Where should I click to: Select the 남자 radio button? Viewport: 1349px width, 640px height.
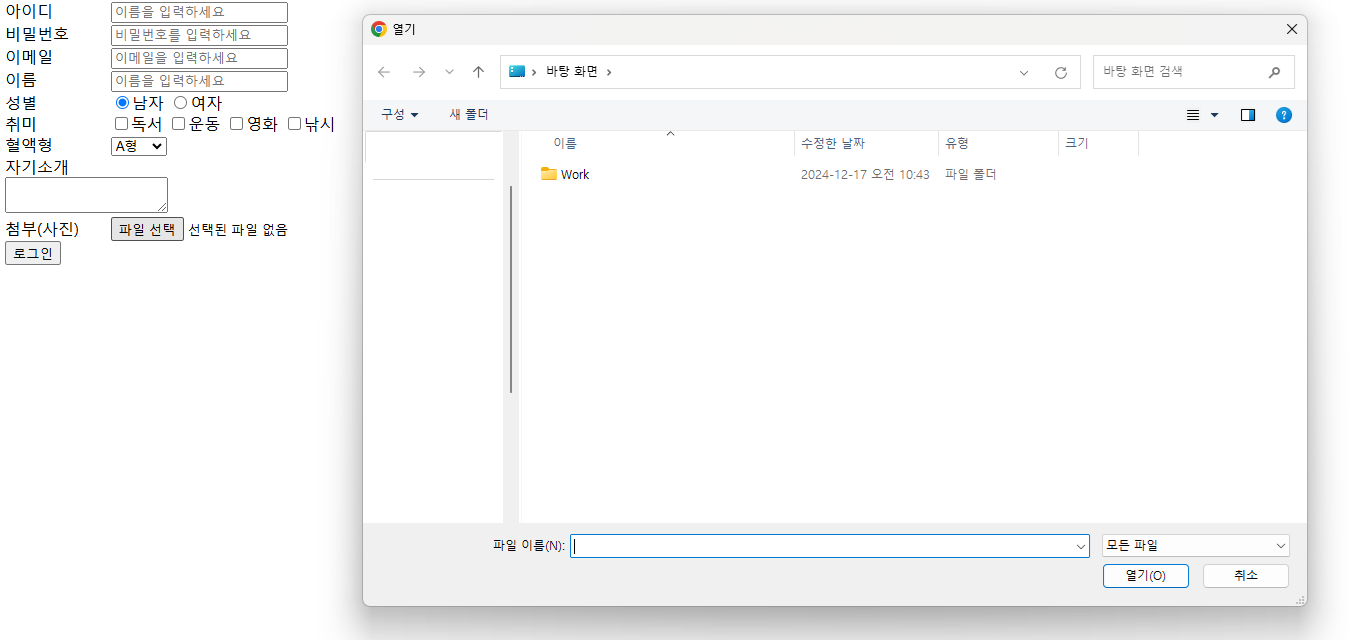pyautogui.click(x=122, y=102)
